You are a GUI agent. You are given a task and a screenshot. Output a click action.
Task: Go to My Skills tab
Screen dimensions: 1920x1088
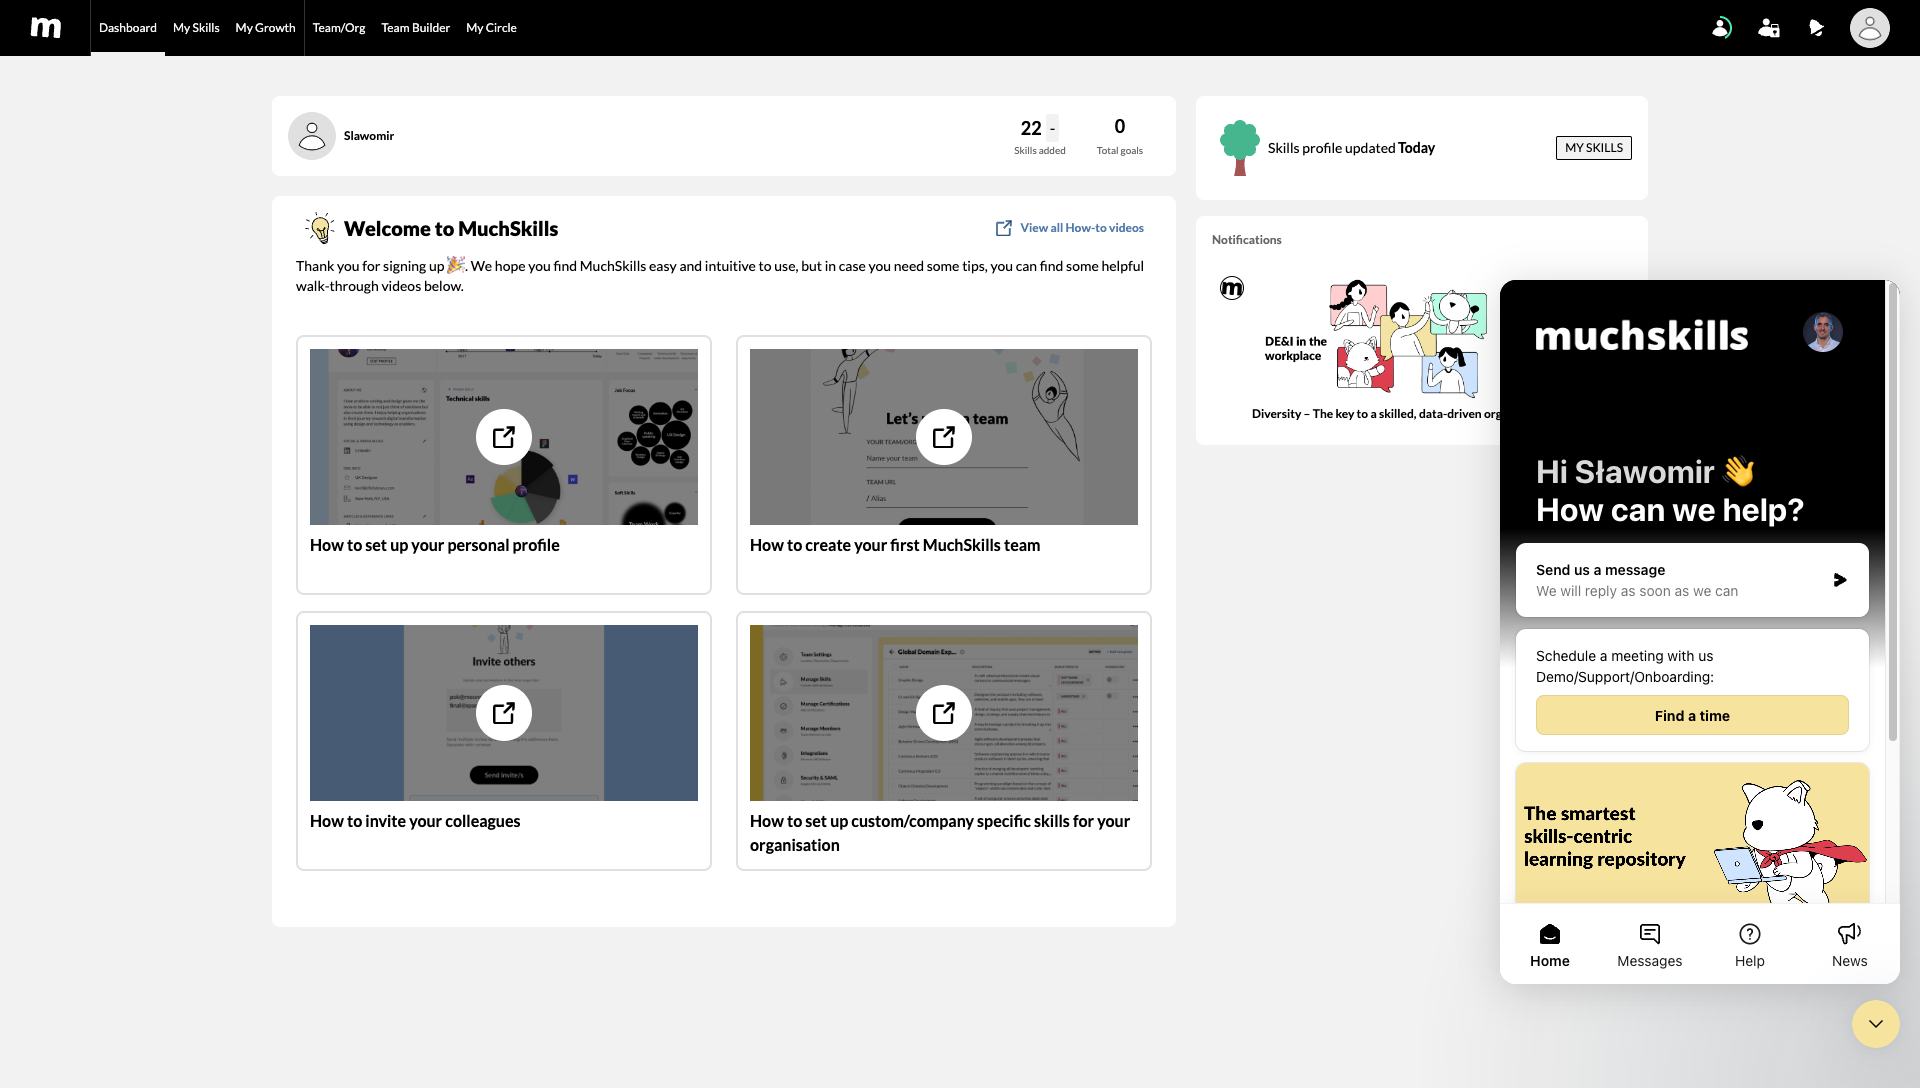[x=196, y=28]
